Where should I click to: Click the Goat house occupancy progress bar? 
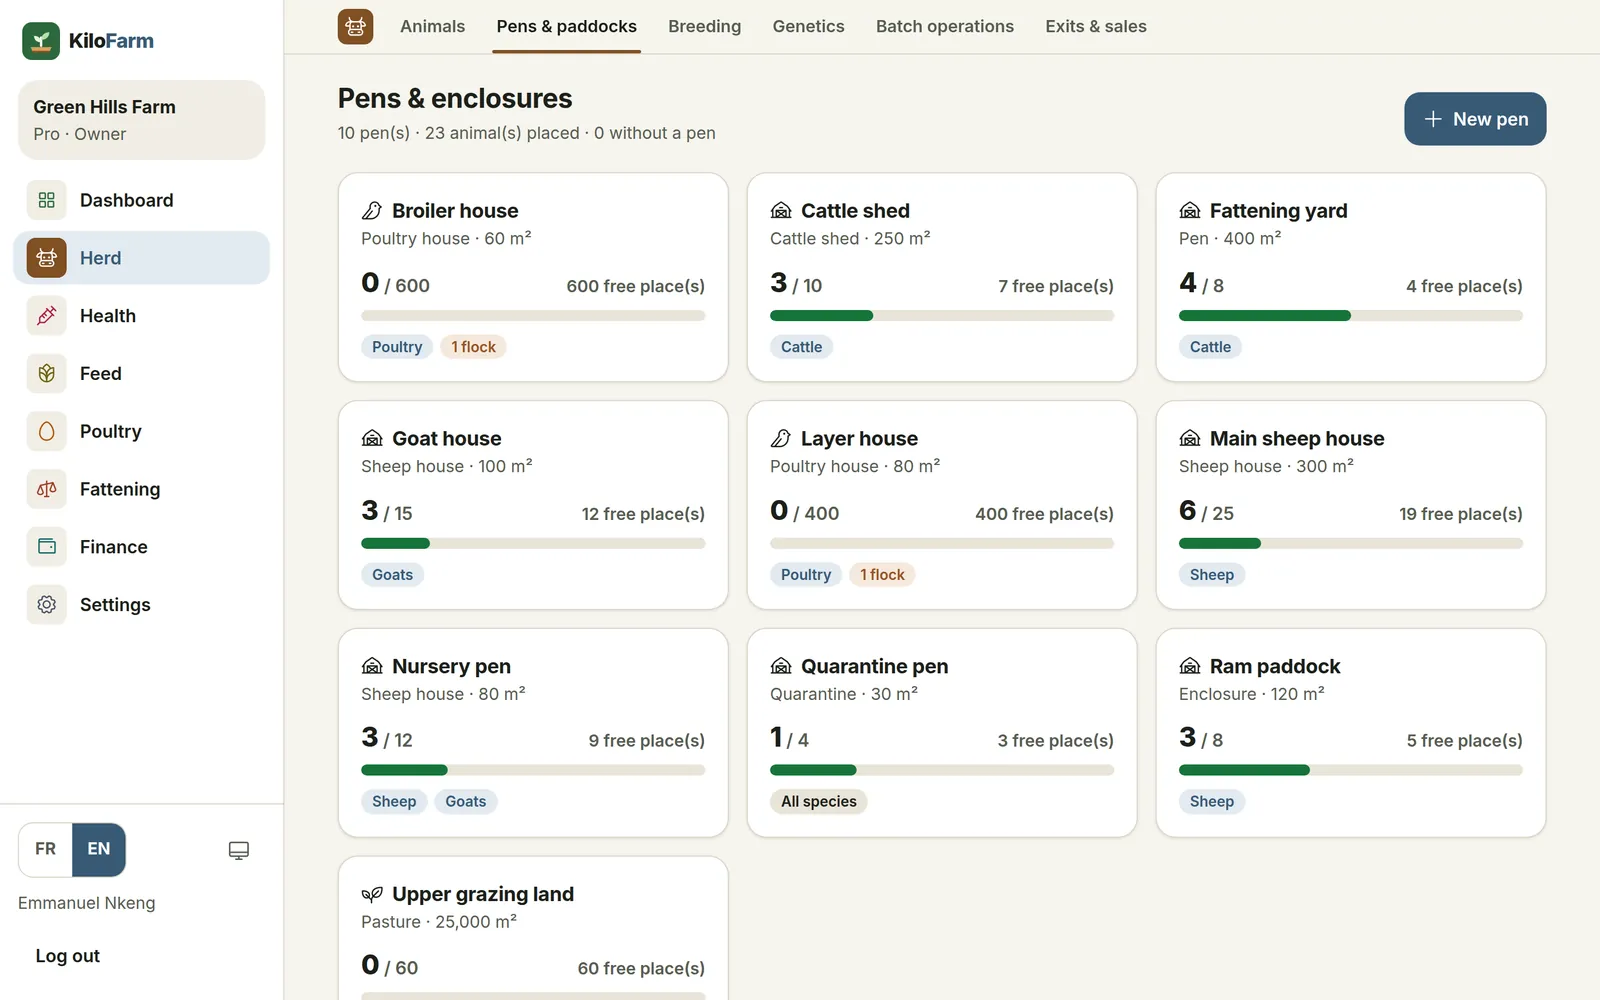coord(533,544)
